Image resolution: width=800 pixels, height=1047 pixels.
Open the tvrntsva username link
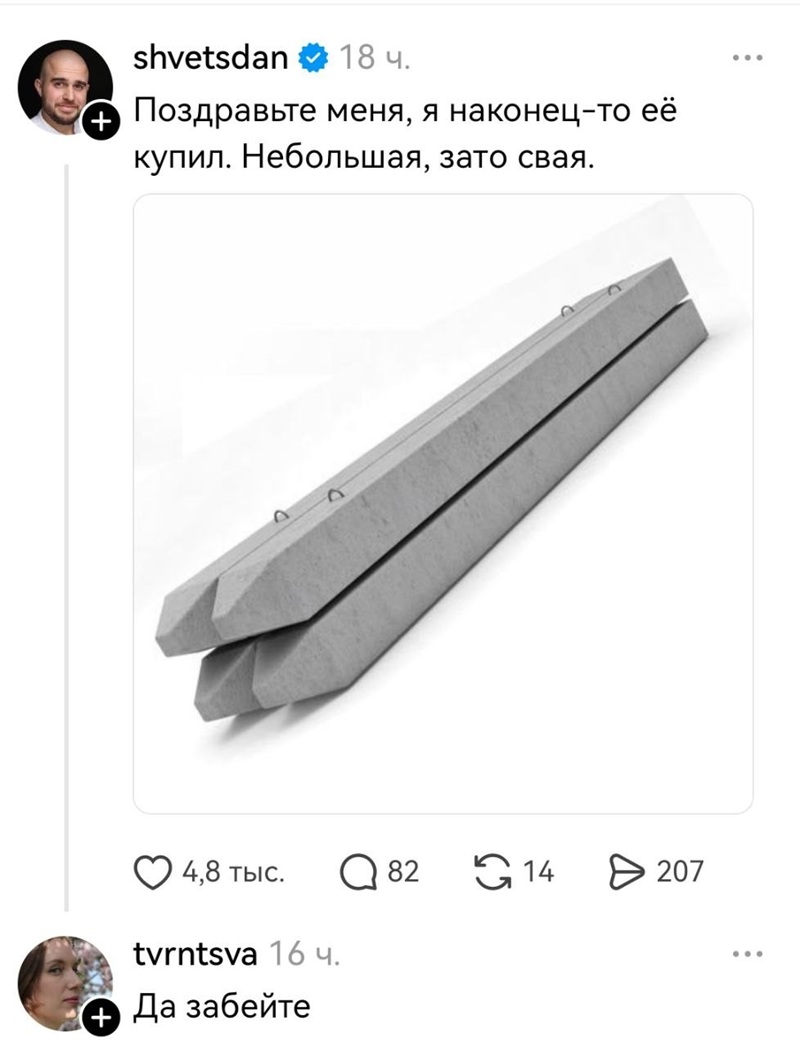coord(196,954)
